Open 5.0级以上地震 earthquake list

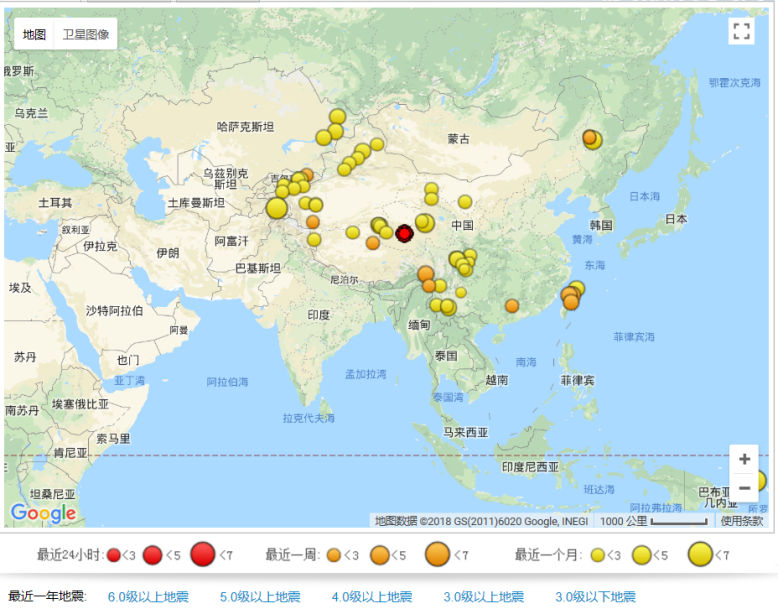260,596
